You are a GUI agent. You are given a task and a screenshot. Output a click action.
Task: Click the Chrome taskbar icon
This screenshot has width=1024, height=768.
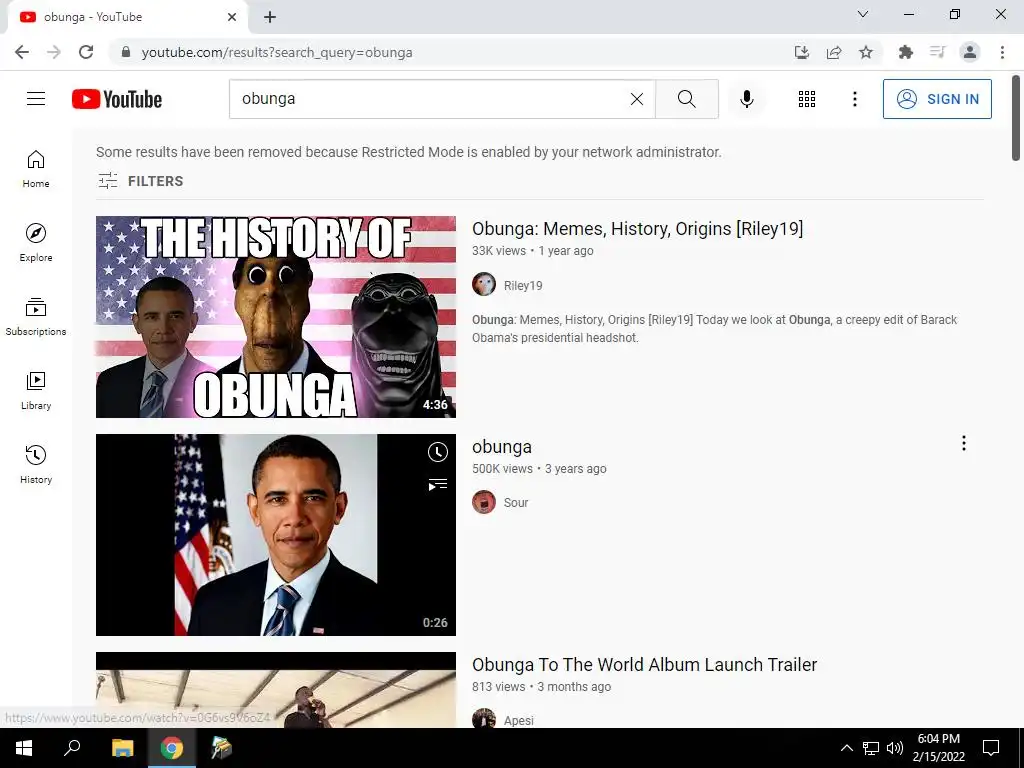172,748
